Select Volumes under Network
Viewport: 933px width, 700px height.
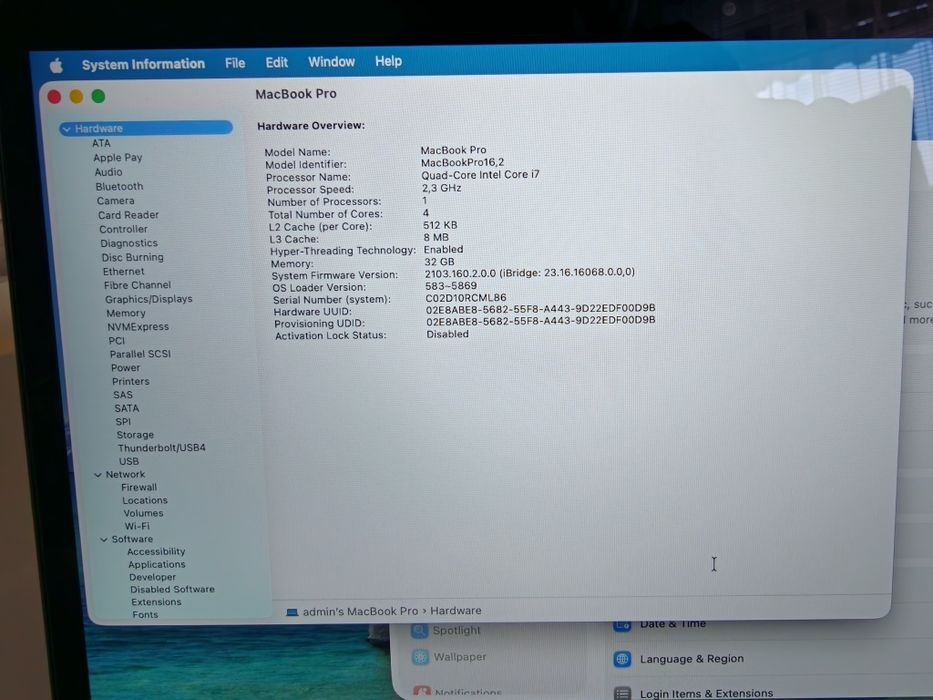coord(143,513)
